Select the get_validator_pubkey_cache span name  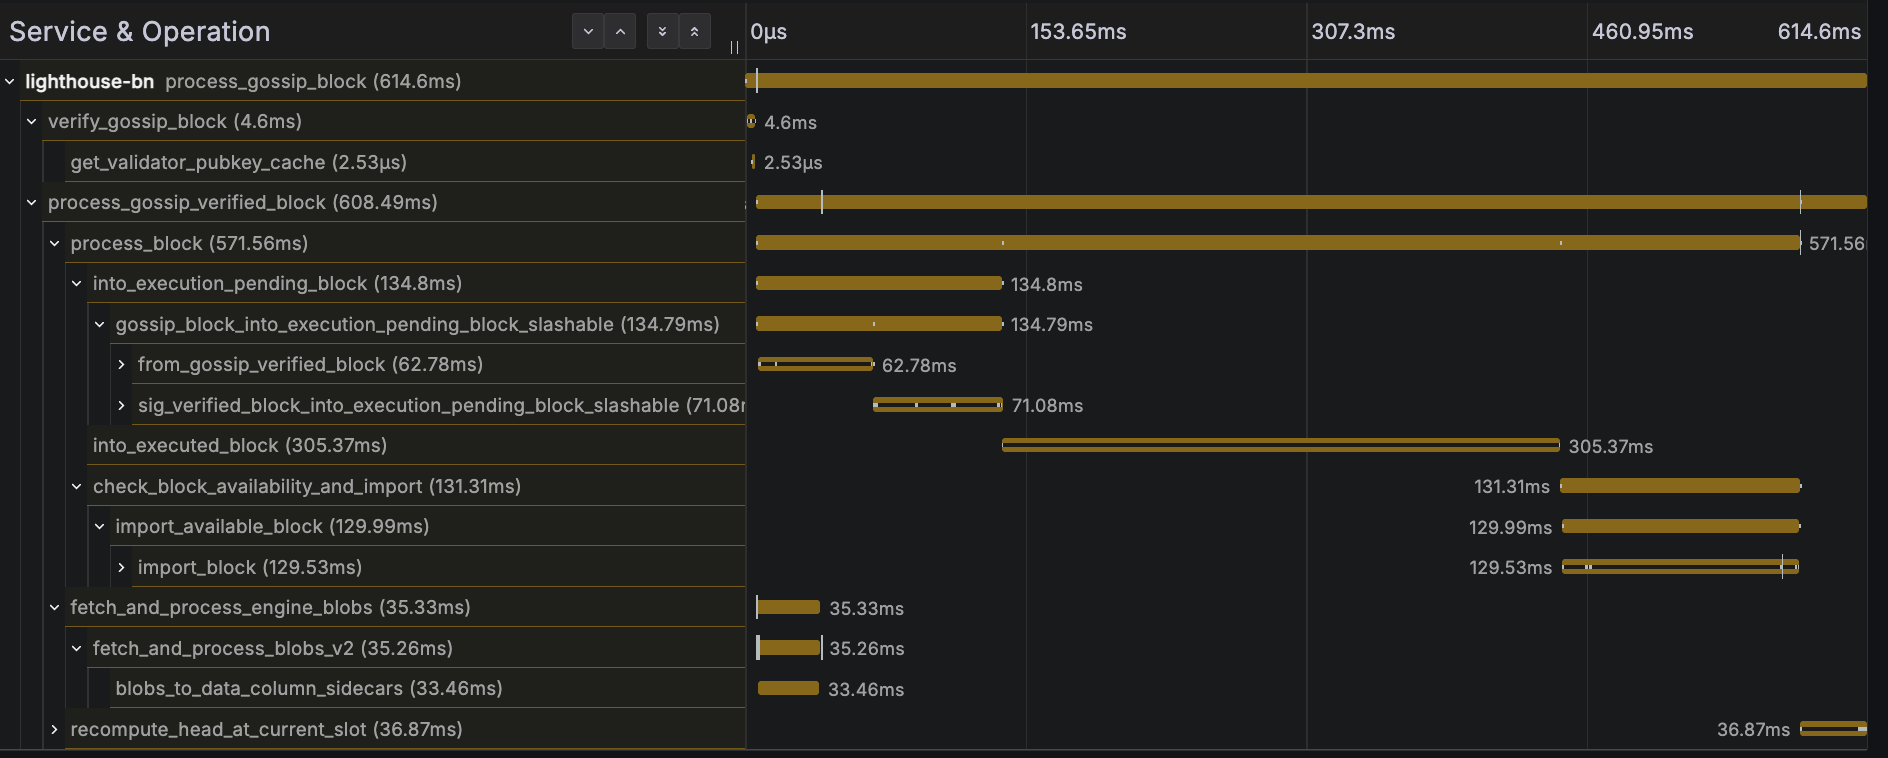pos(238,163)
